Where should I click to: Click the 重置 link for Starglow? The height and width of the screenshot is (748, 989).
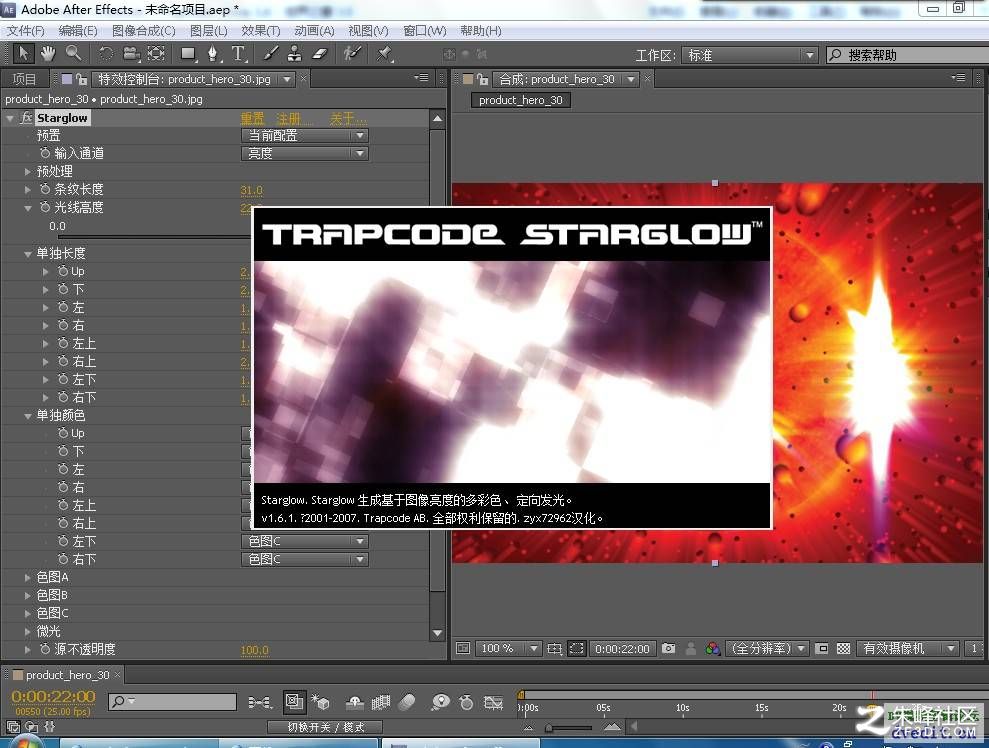point(252,119)
